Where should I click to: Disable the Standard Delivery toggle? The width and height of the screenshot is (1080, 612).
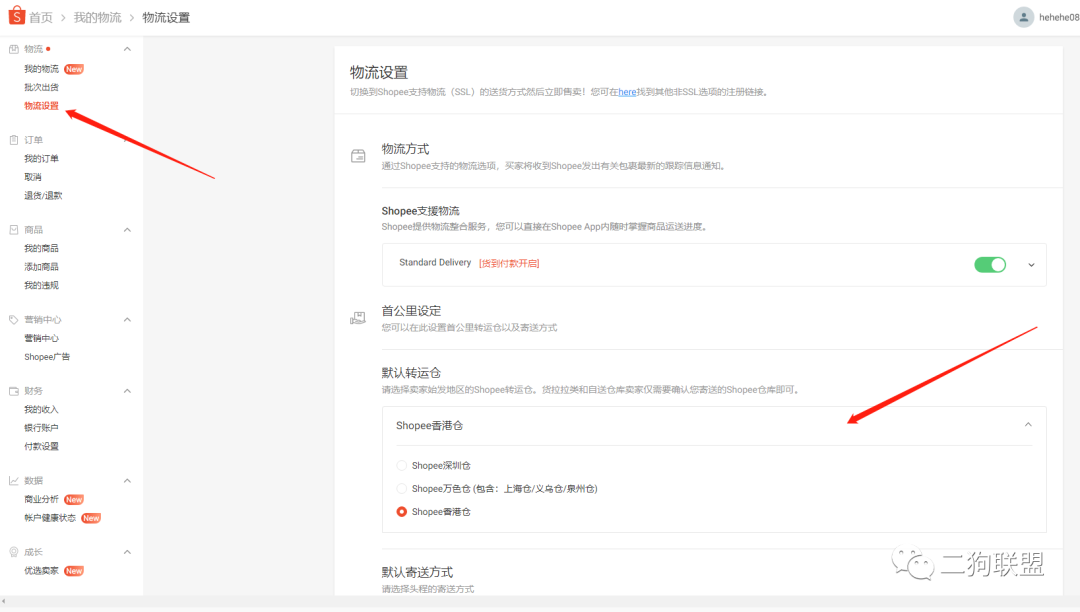990,264
